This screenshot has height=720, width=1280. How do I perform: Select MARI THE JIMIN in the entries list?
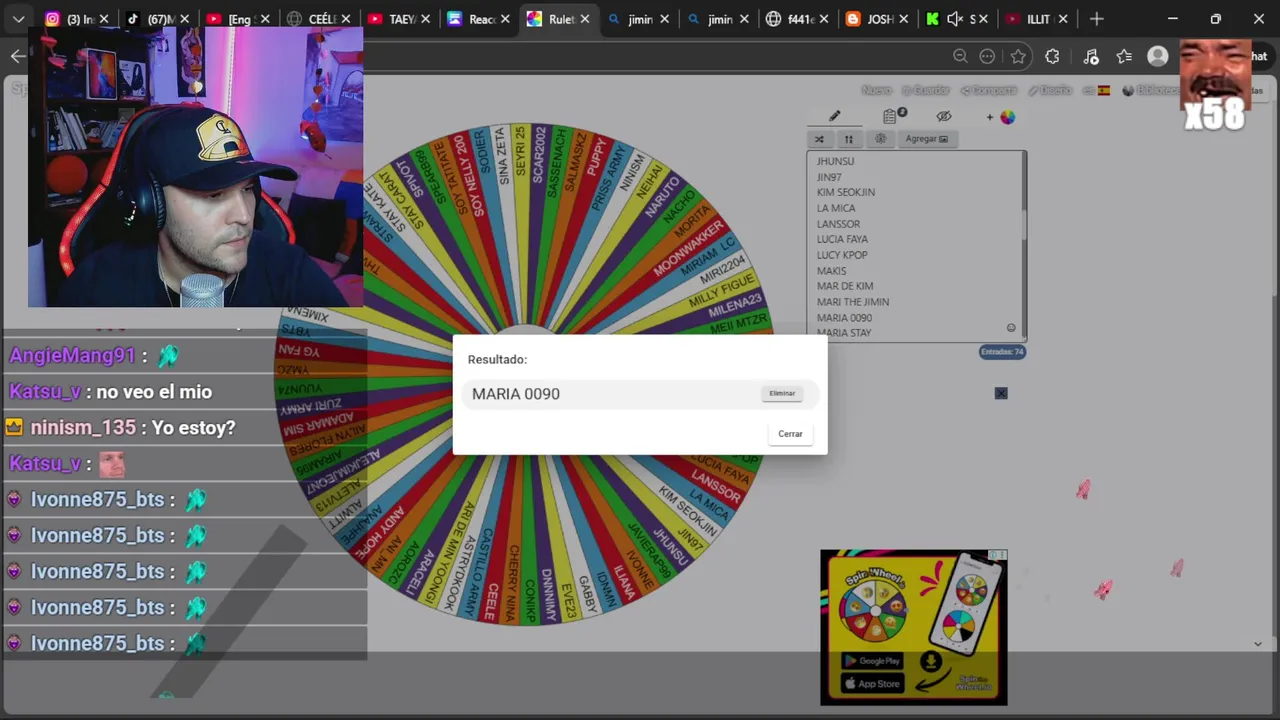(853, 302)
